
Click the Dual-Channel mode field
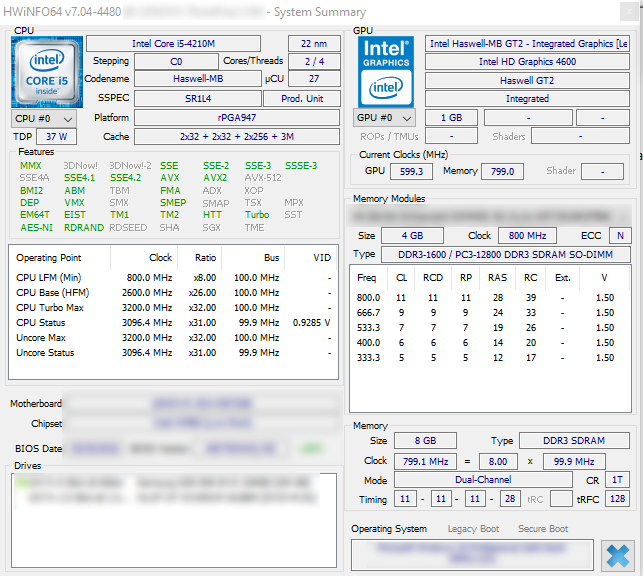point(483,480)
